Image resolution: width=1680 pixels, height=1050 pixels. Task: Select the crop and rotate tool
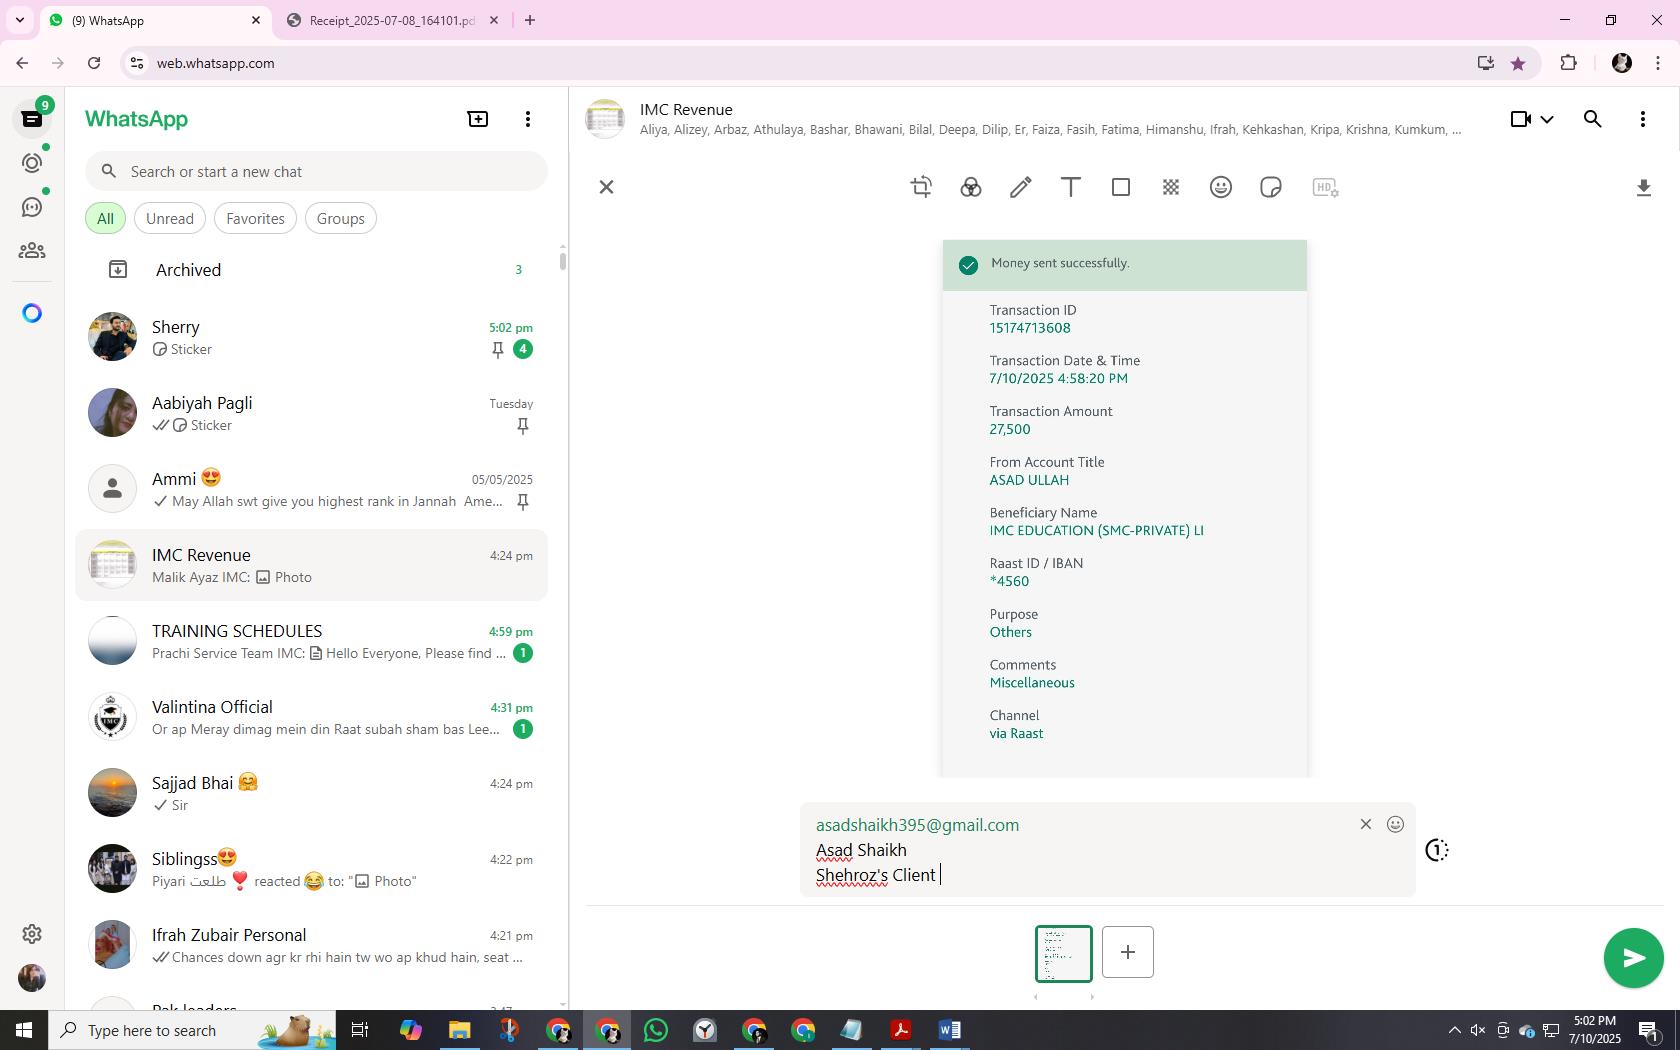pos(921,187)
